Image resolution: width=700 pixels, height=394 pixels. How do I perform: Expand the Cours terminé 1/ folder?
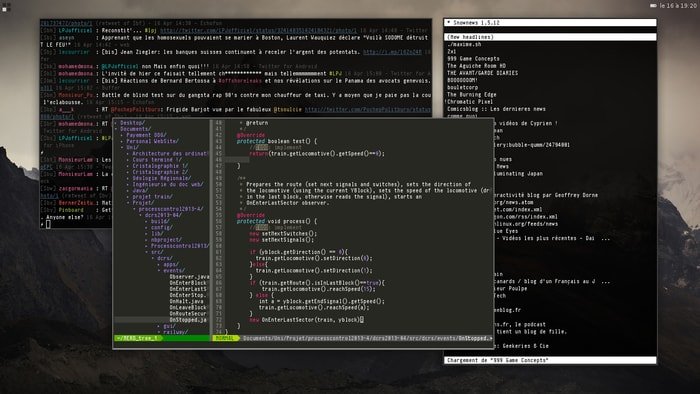[x=157, y=160]
